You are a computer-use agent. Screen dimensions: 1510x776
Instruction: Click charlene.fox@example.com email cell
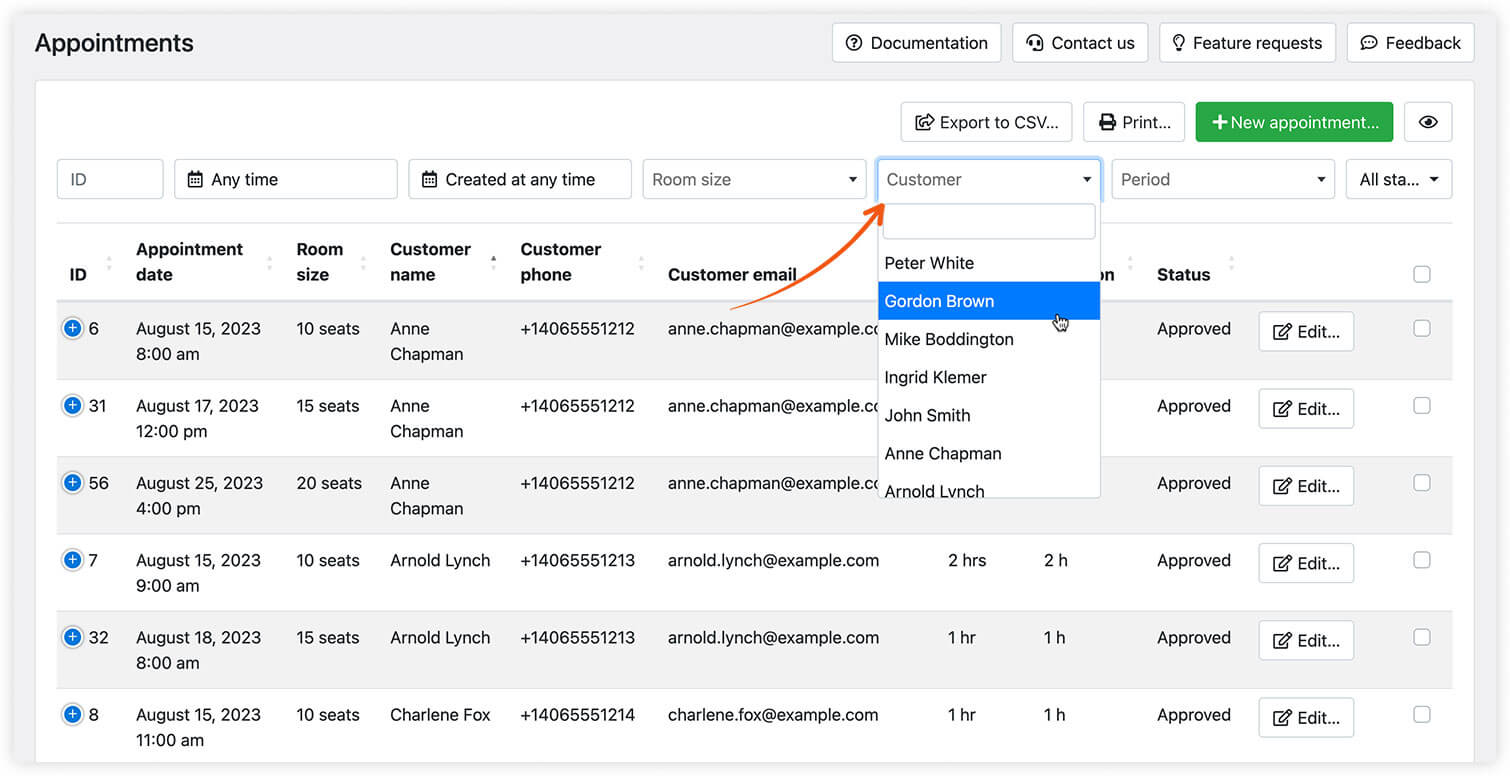click(773, 714)
